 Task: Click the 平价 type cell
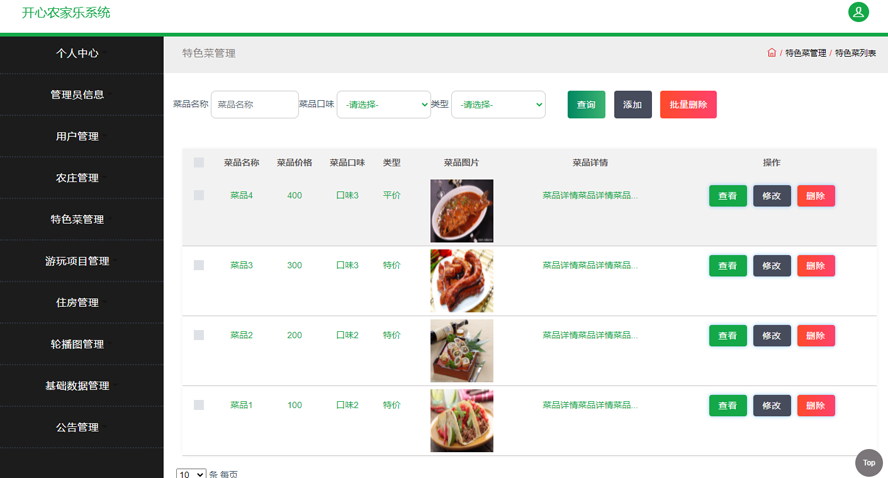coord(391,195)
